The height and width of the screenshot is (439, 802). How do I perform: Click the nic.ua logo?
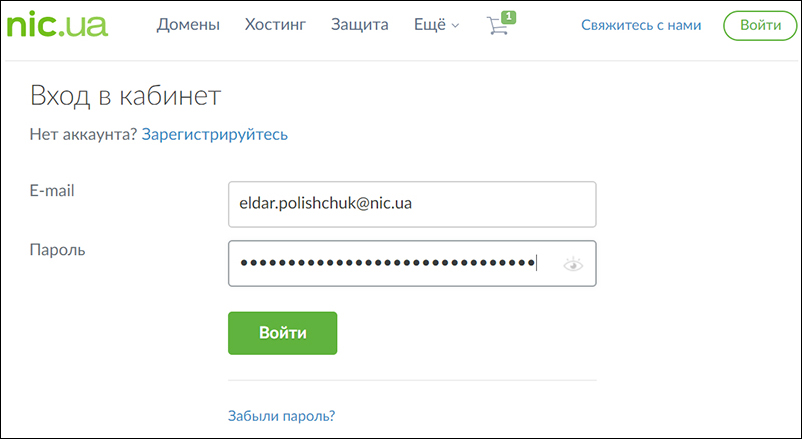(56, 24)
